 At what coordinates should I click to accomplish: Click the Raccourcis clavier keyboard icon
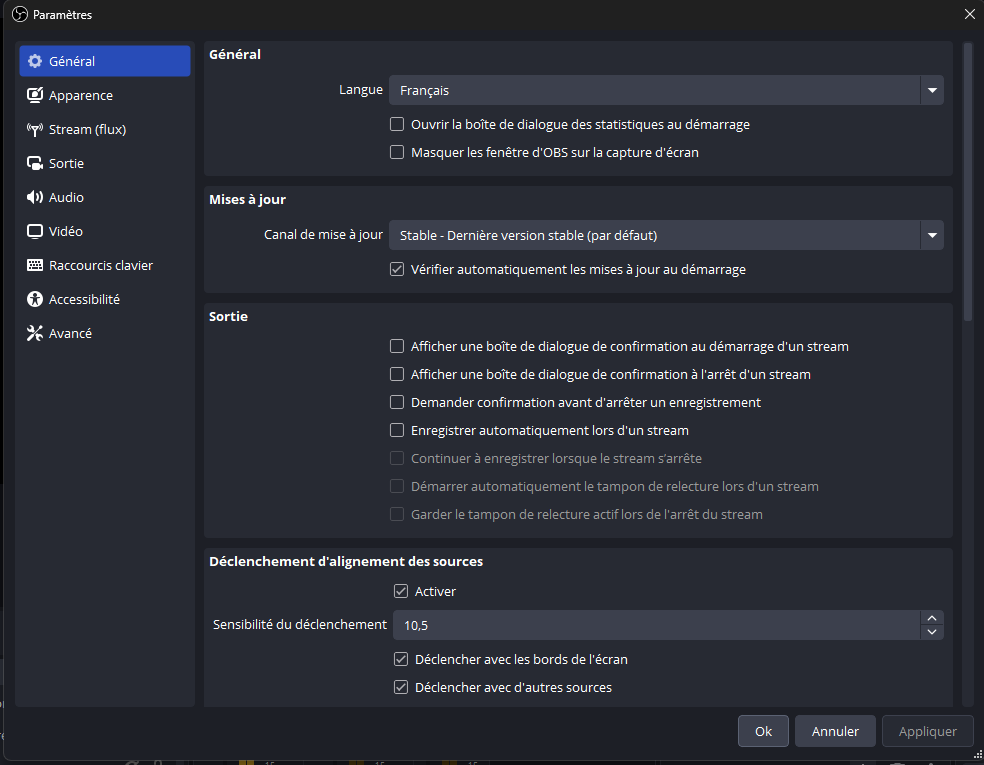35,265
